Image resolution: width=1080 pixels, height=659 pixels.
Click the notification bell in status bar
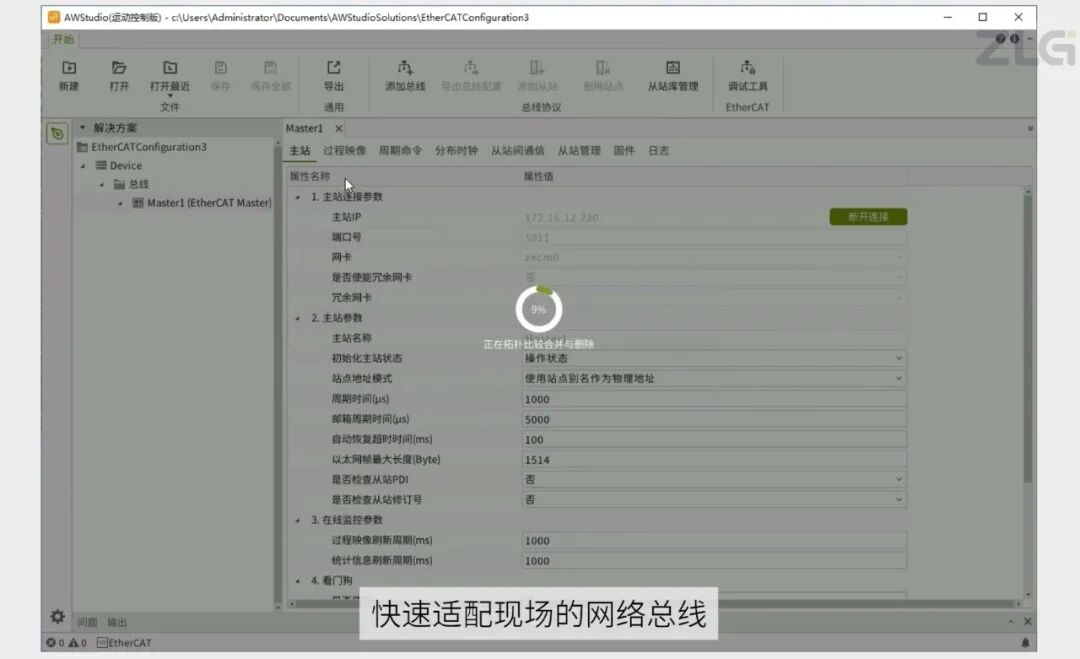(1025, 642)
